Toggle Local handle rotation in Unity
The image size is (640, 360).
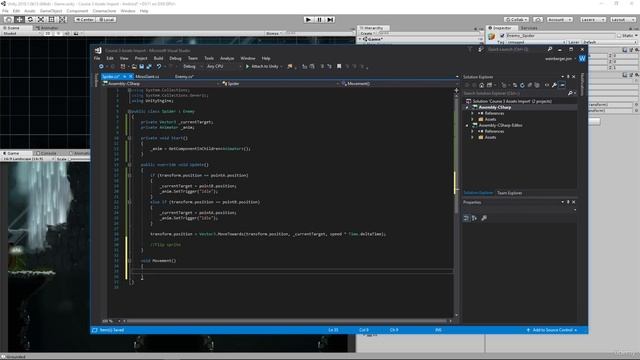(x=106, y=20)
